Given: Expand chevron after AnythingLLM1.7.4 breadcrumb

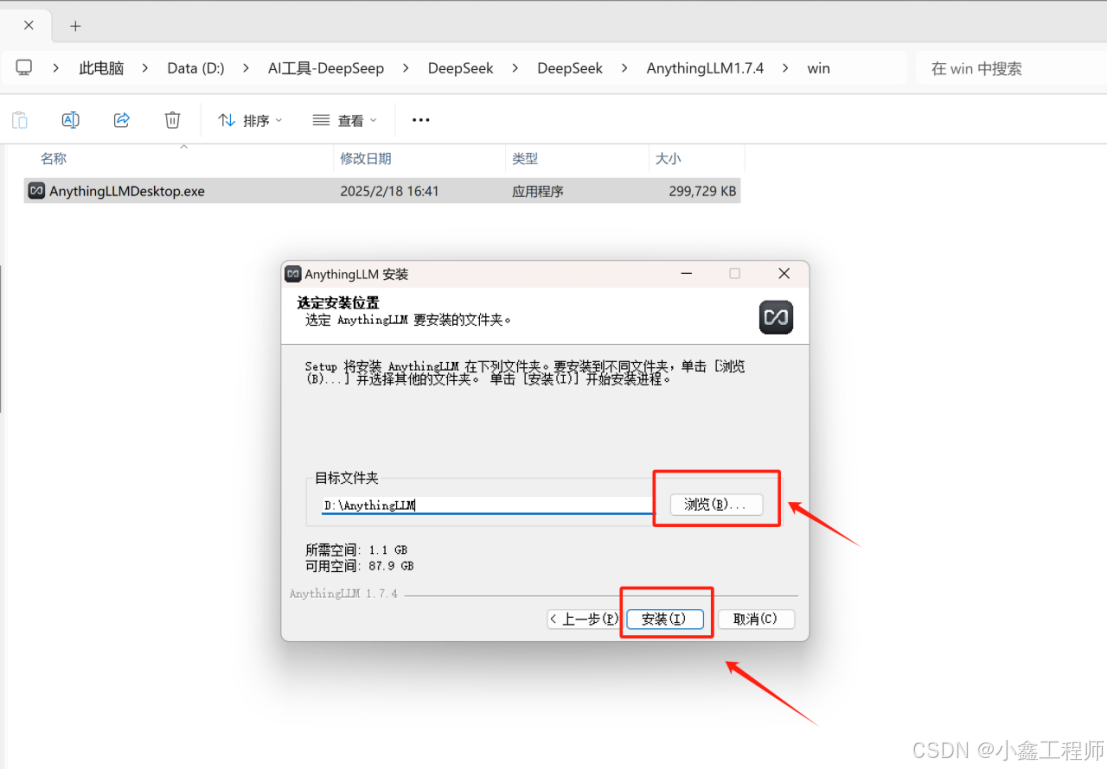Looking at the screenshot, I should click(x=786, y=69).
